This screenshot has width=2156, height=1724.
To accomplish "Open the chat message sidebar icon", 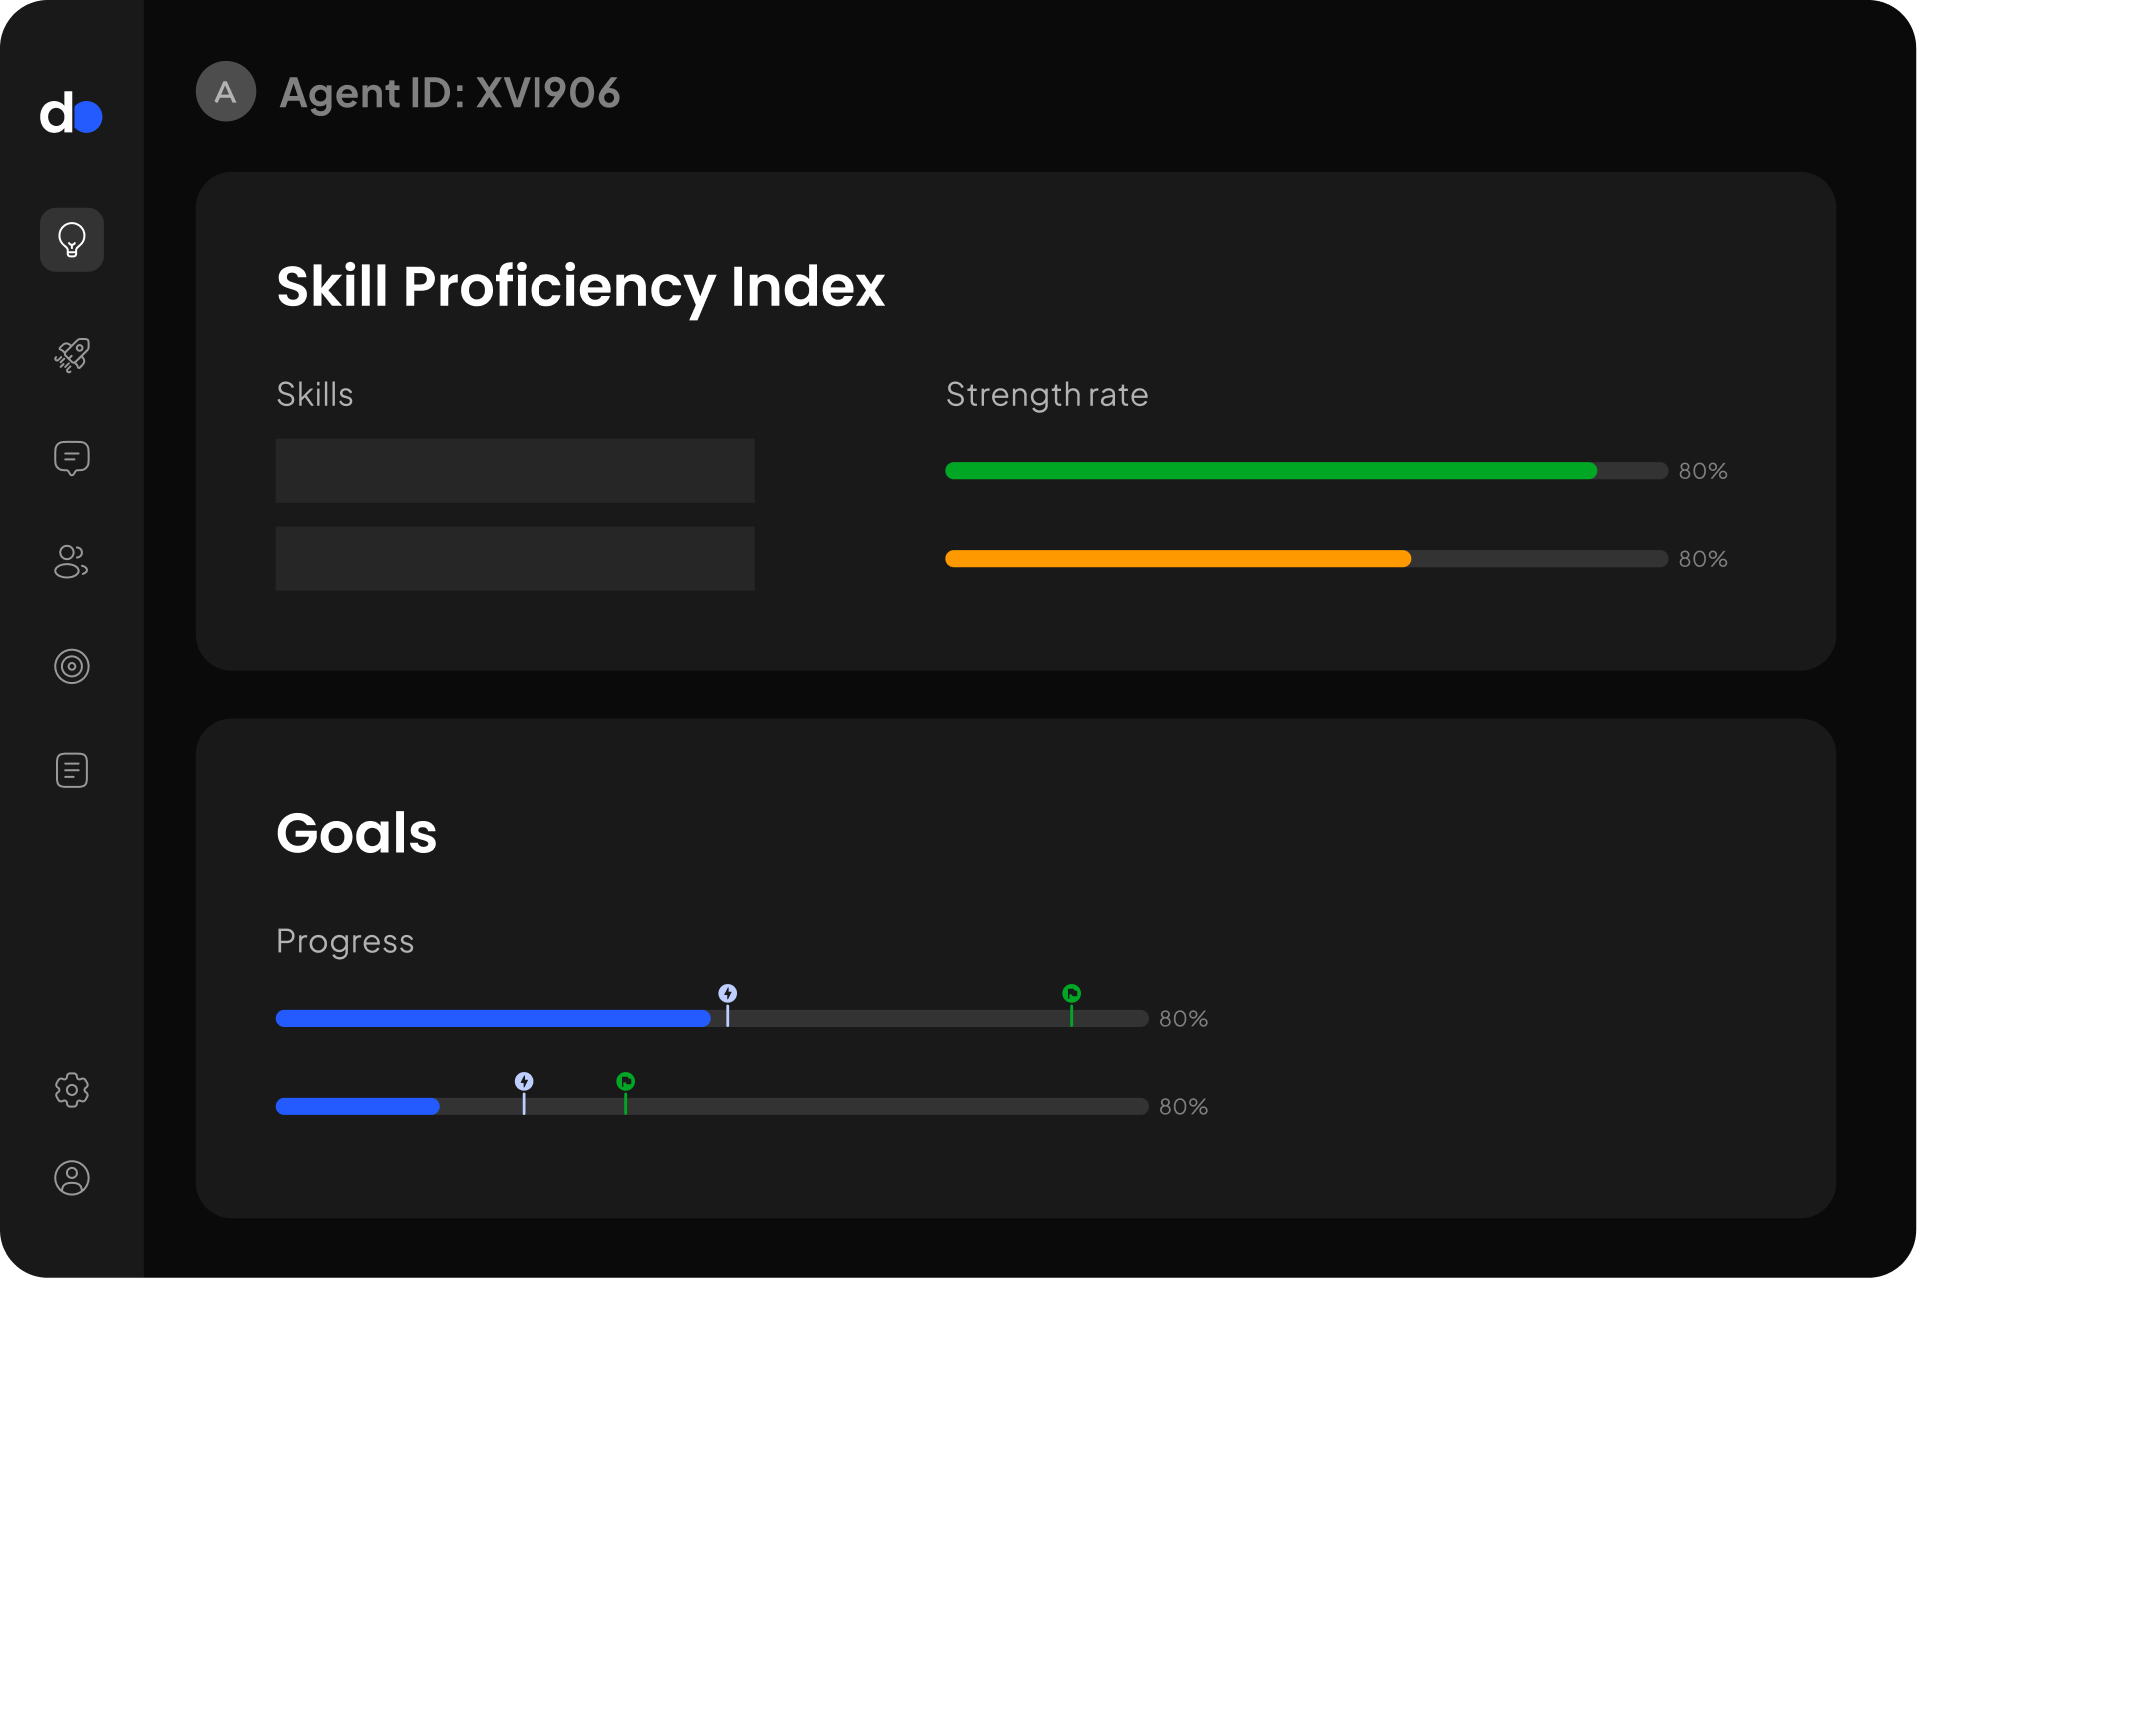I will [72, 460].
